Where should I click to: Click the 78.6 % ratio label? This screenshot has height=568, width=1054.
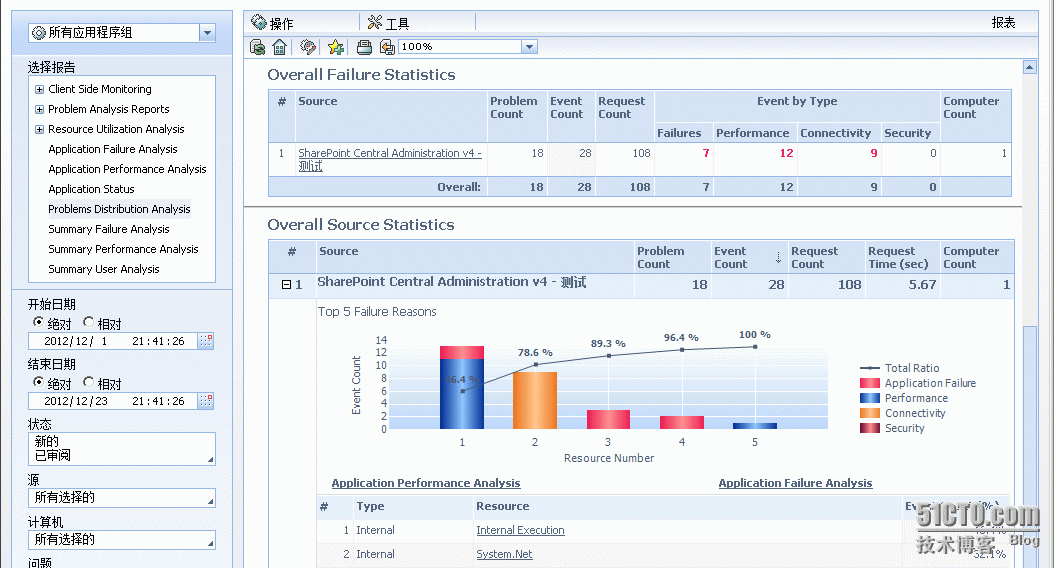coord(535,352)
